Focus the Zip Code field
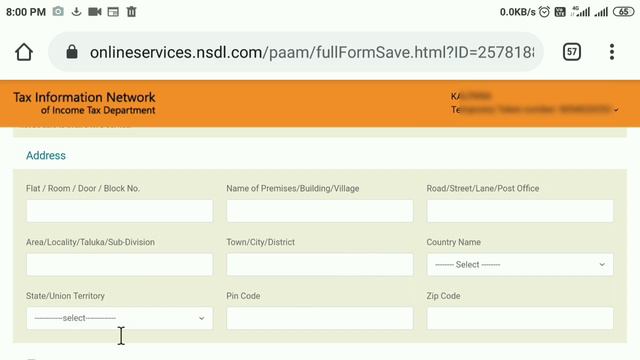The width and height of the screenshot is (640, 360). coord(520,318)
